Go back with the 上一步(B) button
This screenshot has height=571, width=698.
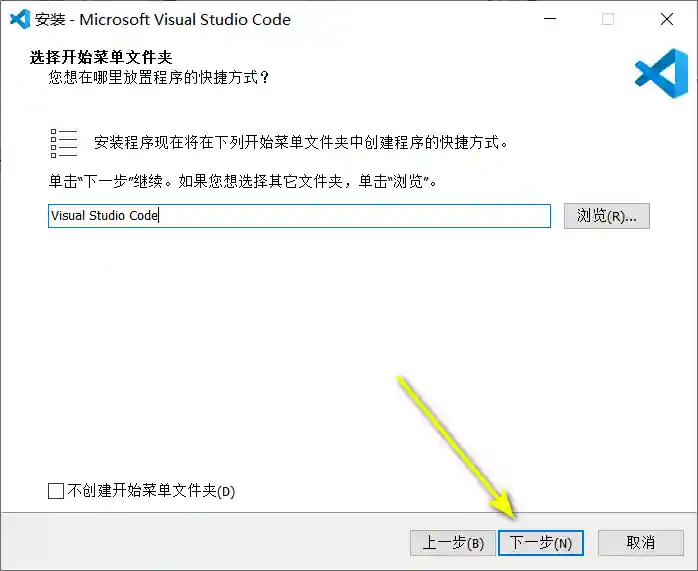tap(453, 543)
